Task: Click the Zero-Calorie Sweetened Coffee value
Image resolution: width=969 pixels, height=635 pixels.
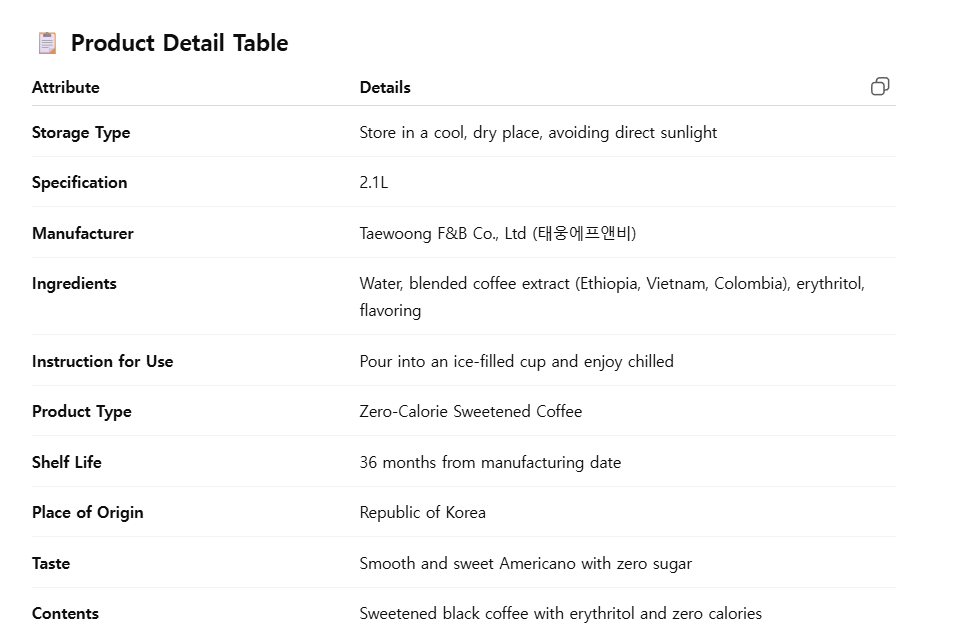Action: [x=470, y=411]
